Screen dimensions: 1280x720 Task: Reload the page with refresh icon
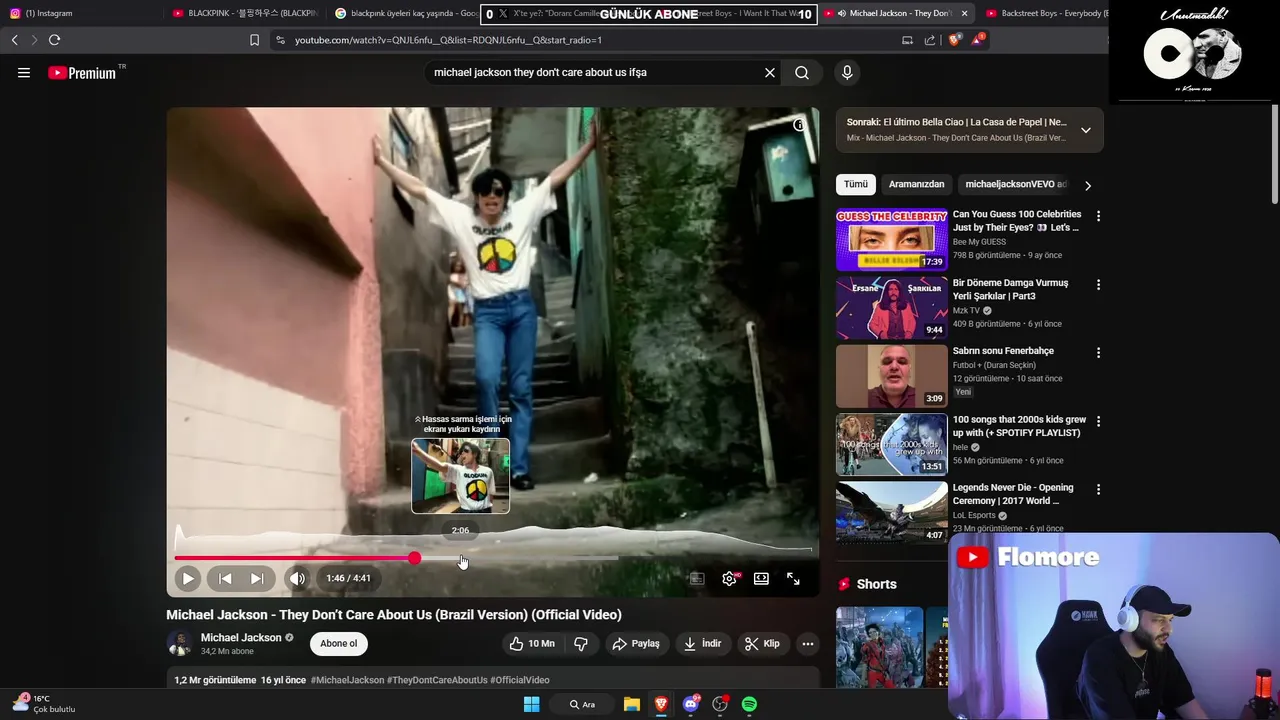tap(54, 40)
